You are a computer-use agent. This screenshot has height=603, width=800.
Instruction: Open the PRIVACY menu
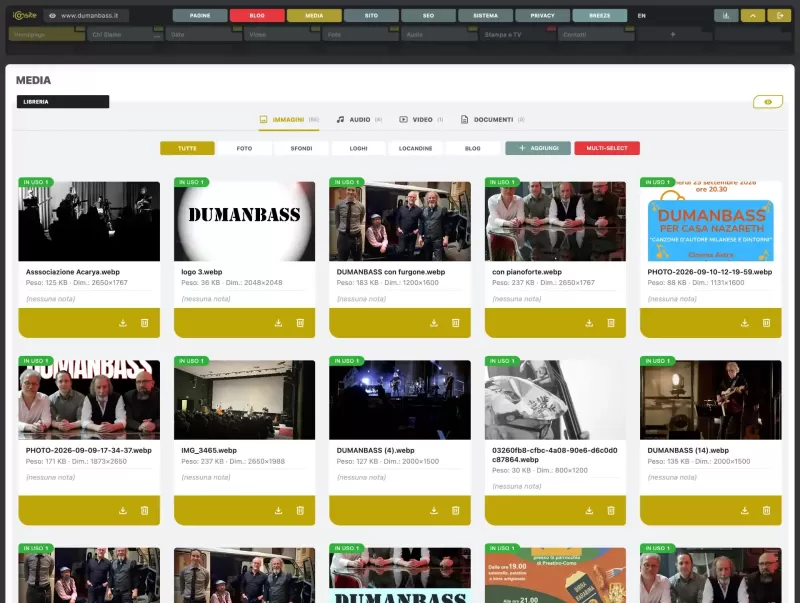(x=543, y=16)
